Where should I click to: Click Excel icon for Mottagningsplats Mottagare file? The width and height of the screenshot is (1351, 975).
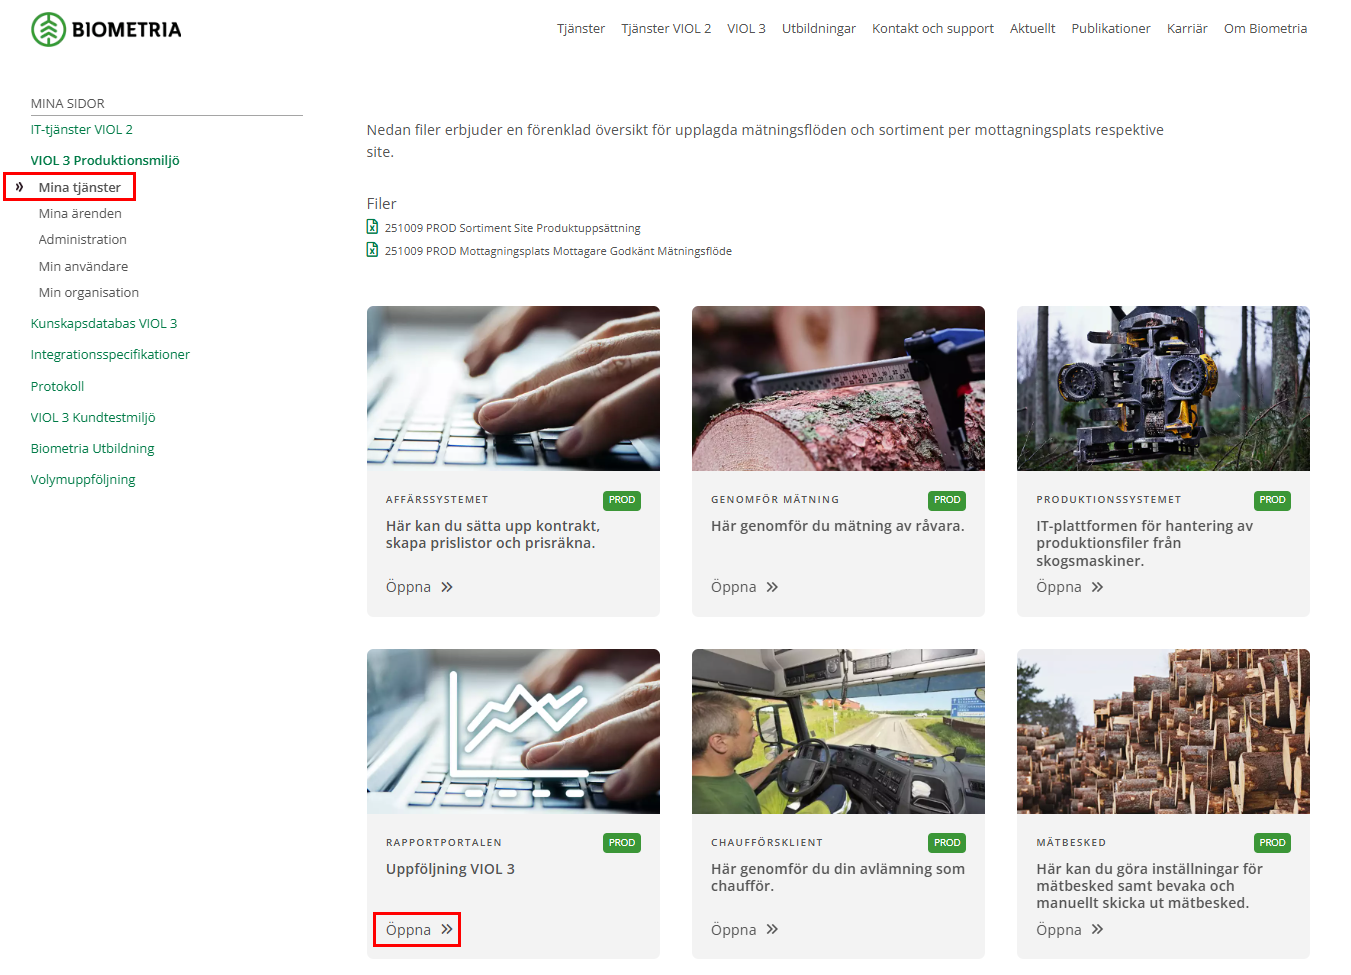pos(372,250)
